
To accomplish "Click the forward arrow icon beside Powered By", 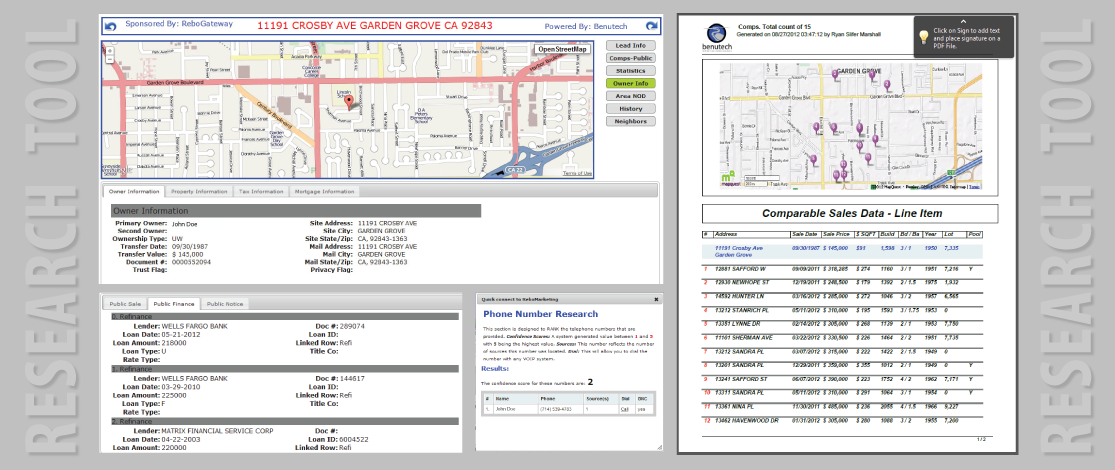I will coord(652,26).
